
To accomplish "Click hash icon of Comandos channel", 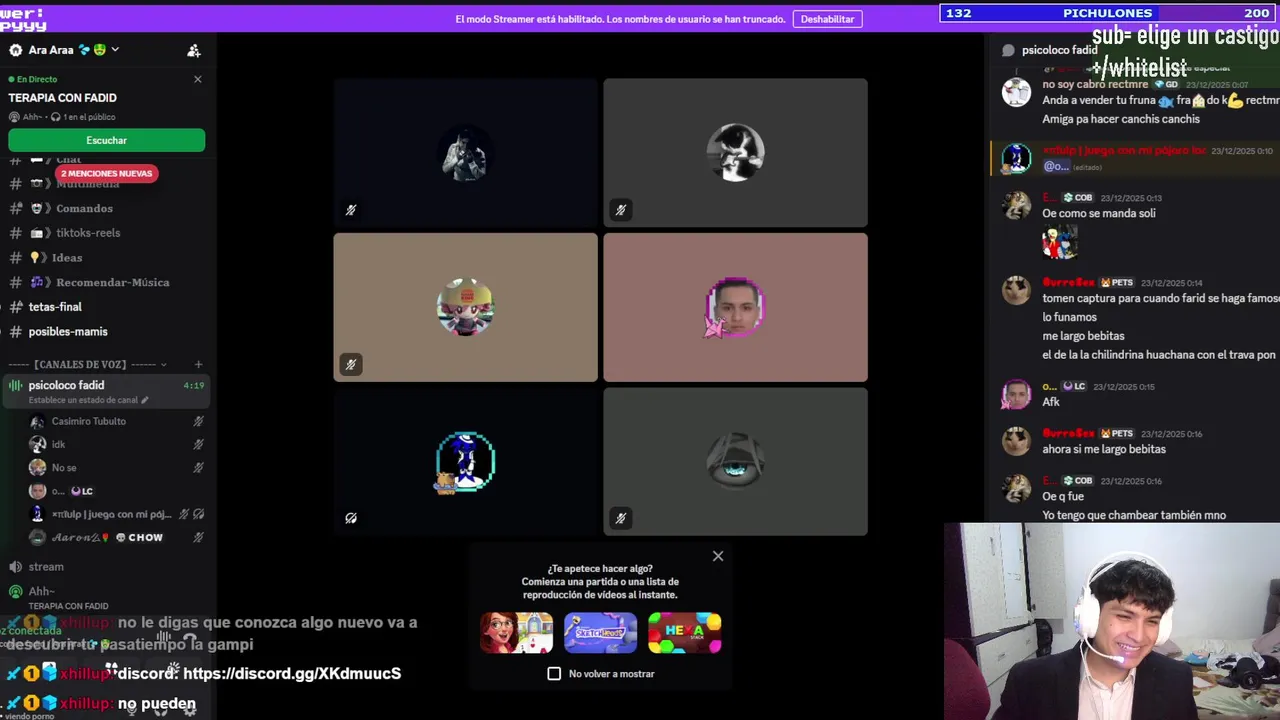I will tap(15, 209).
